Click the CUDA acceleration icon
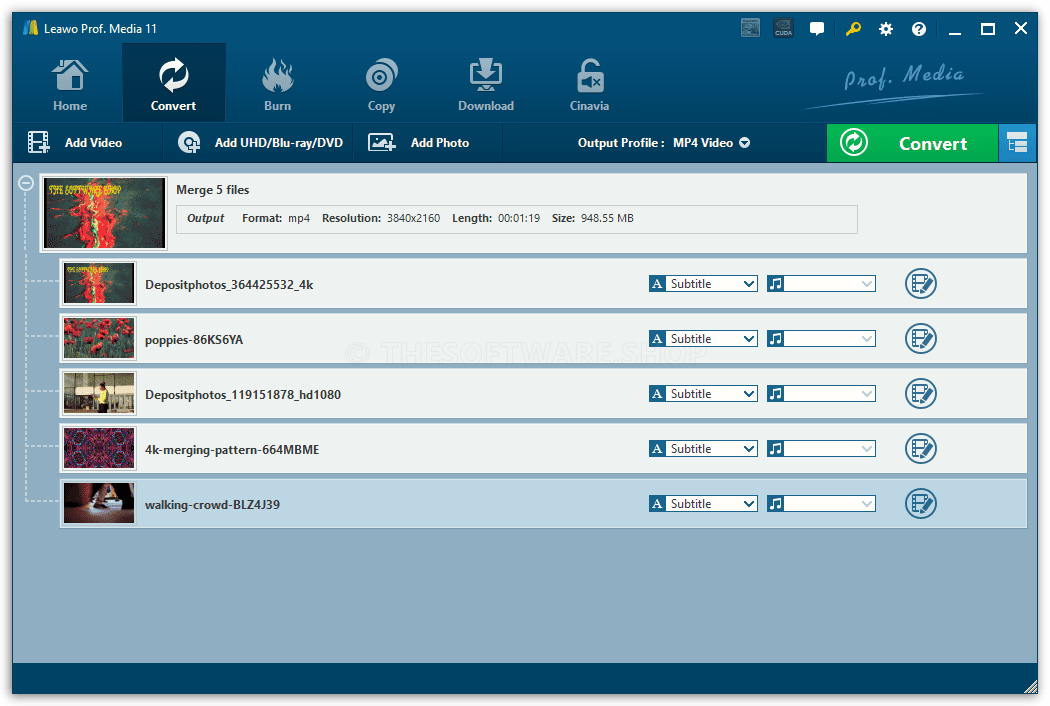Screen dimensions: 1050x706 [x=783, y=28]
